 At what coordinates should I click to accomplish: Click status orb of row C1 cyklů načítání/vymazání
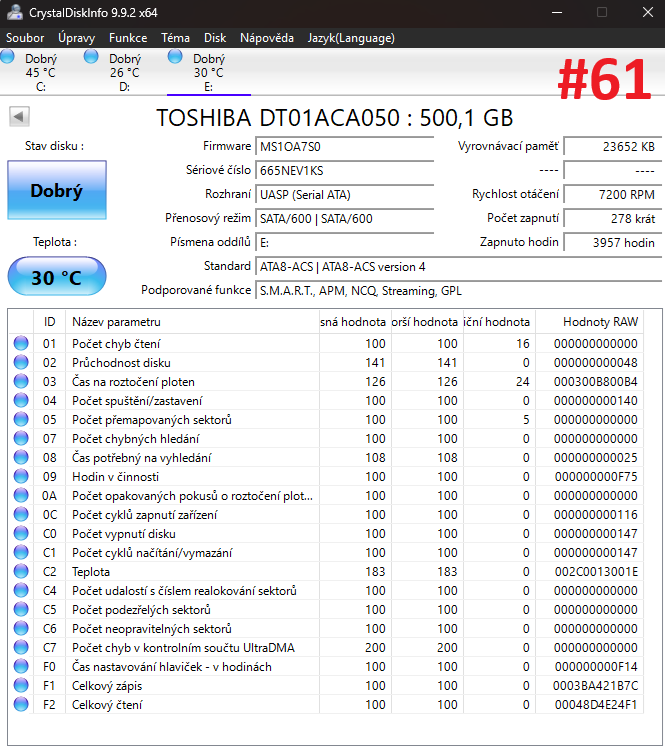click(21, 552)
